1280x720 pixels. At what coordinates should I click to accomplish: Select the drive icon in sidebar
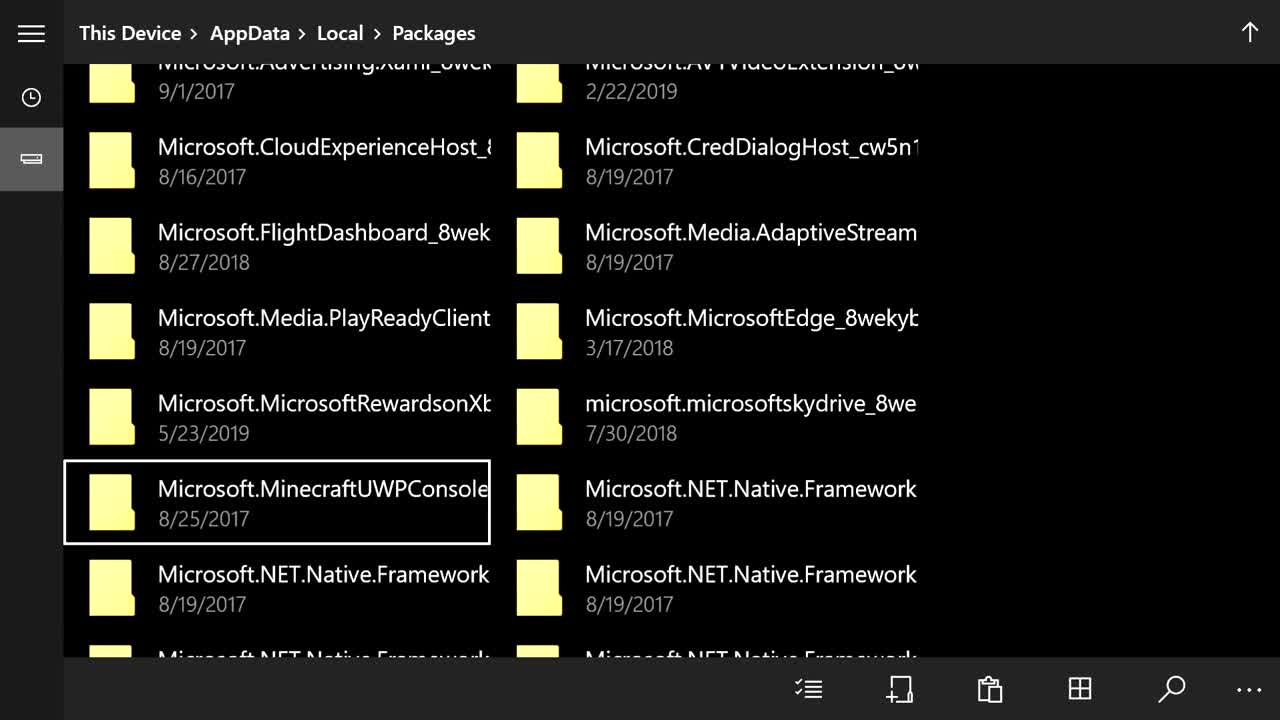click(x=31, y=159)
